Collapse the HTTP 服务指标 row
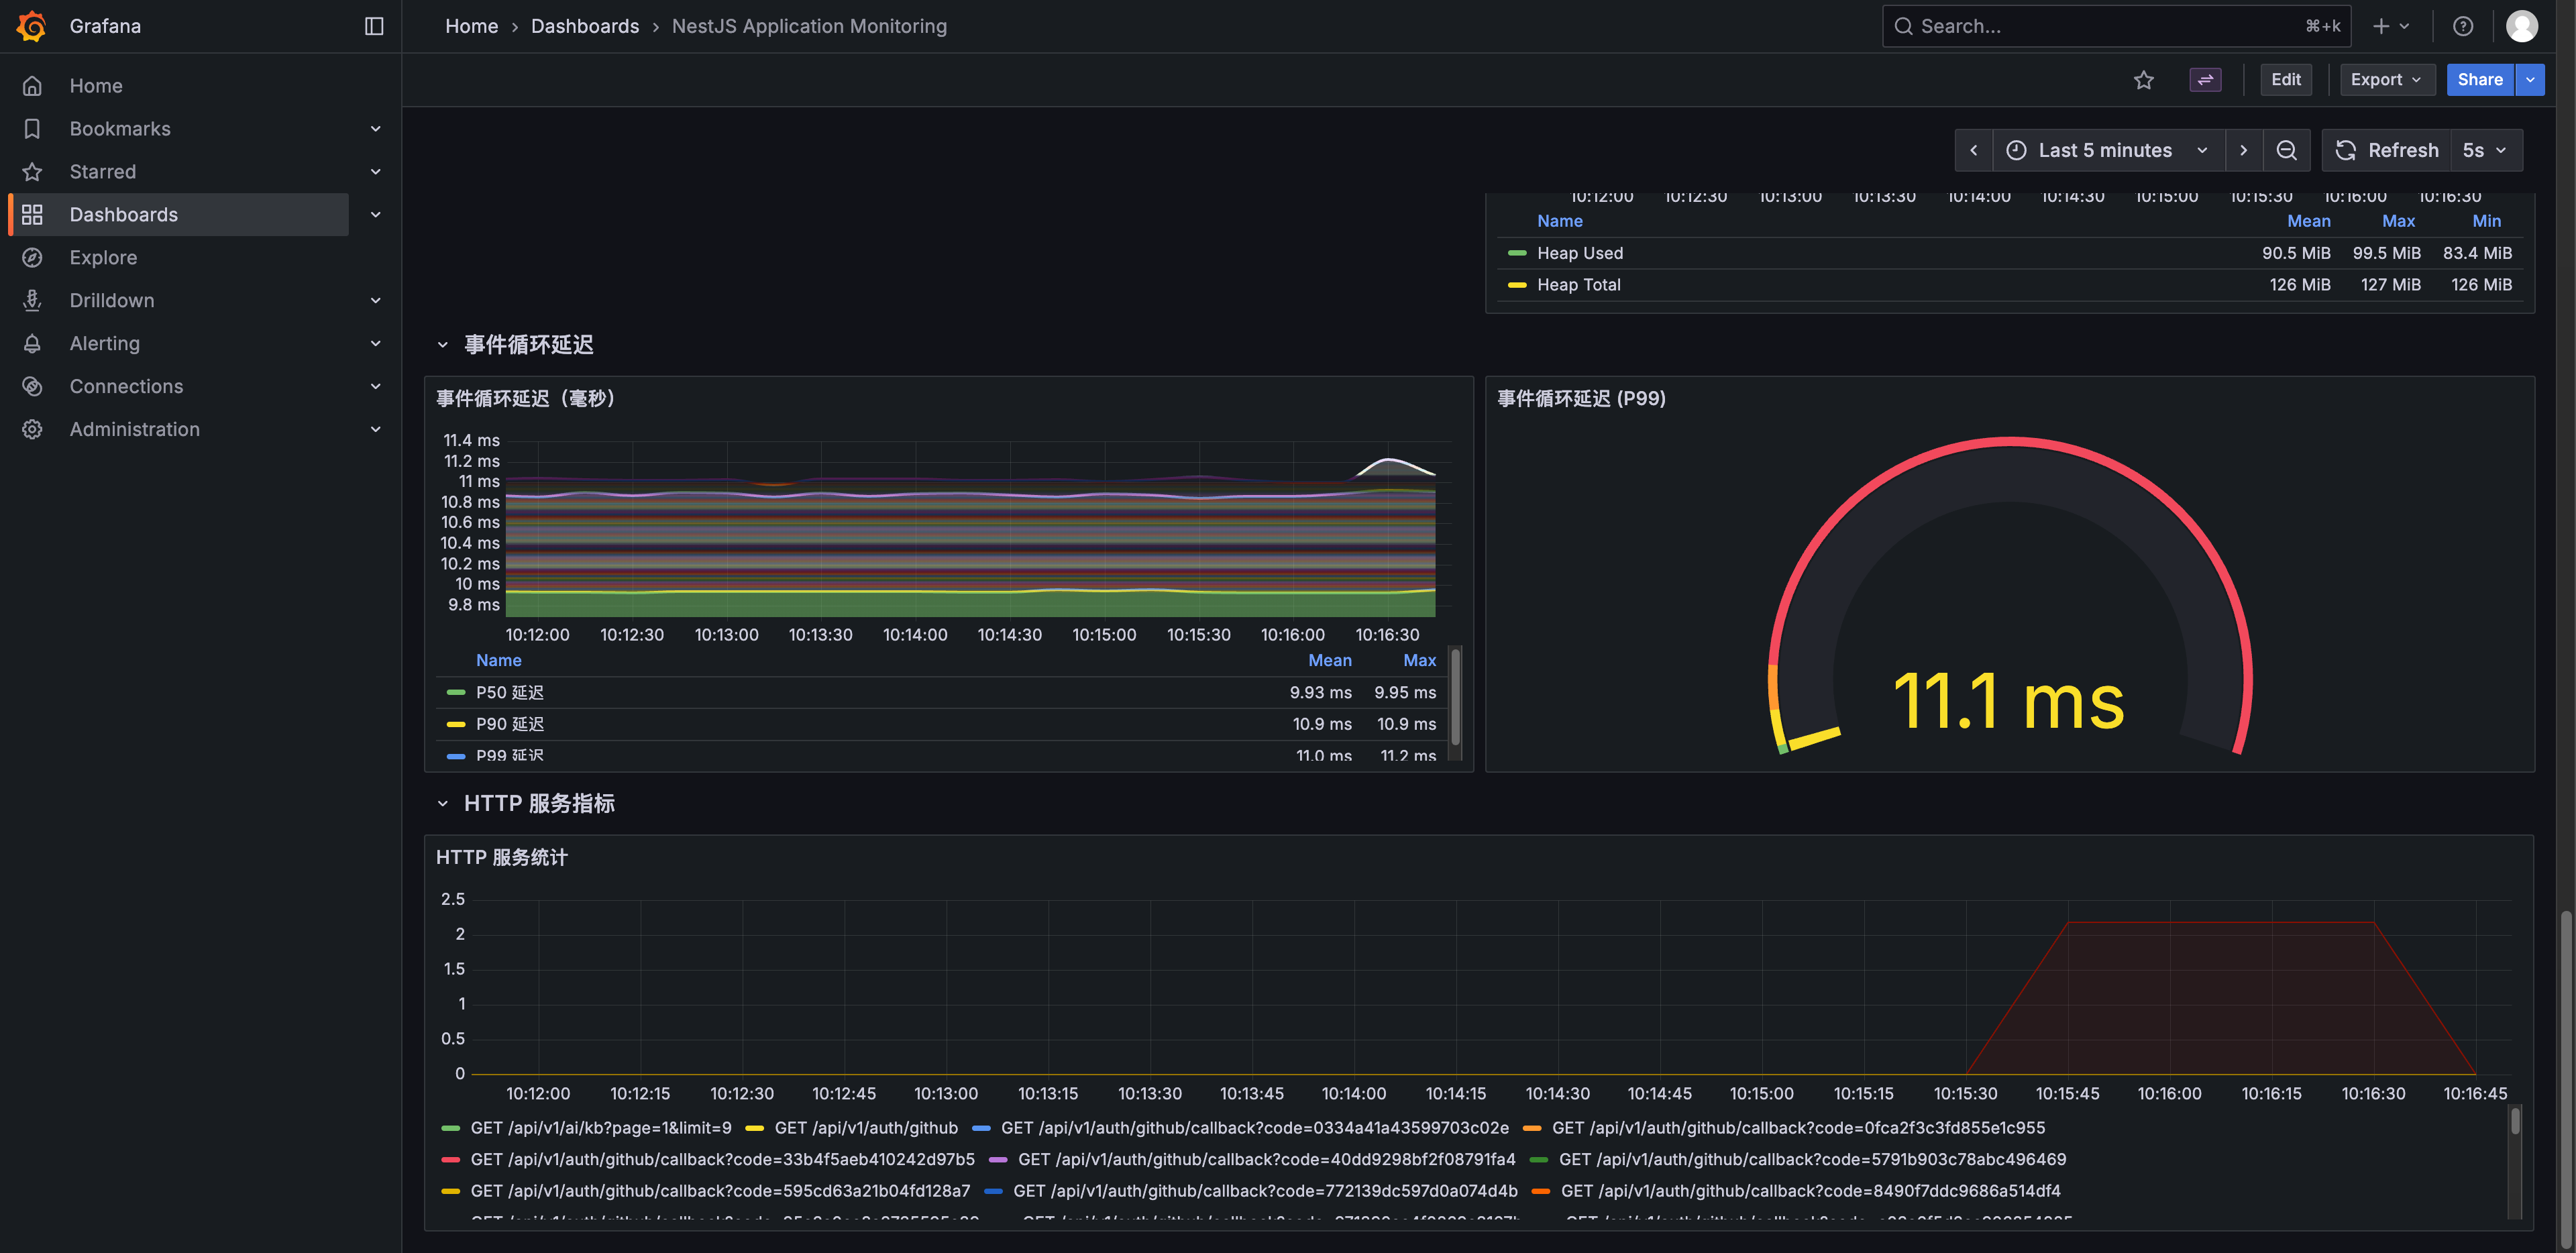Screen dimensions: 2576x1253 click(x=442, y=803)
